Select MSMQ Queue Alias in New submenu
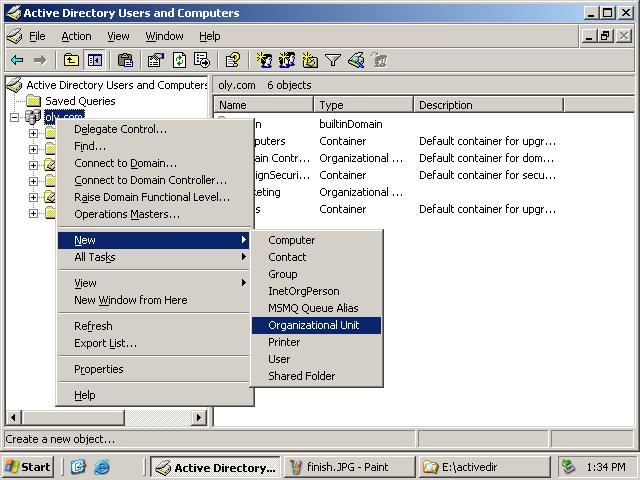The image size is (640, 480). coord(316,308)
